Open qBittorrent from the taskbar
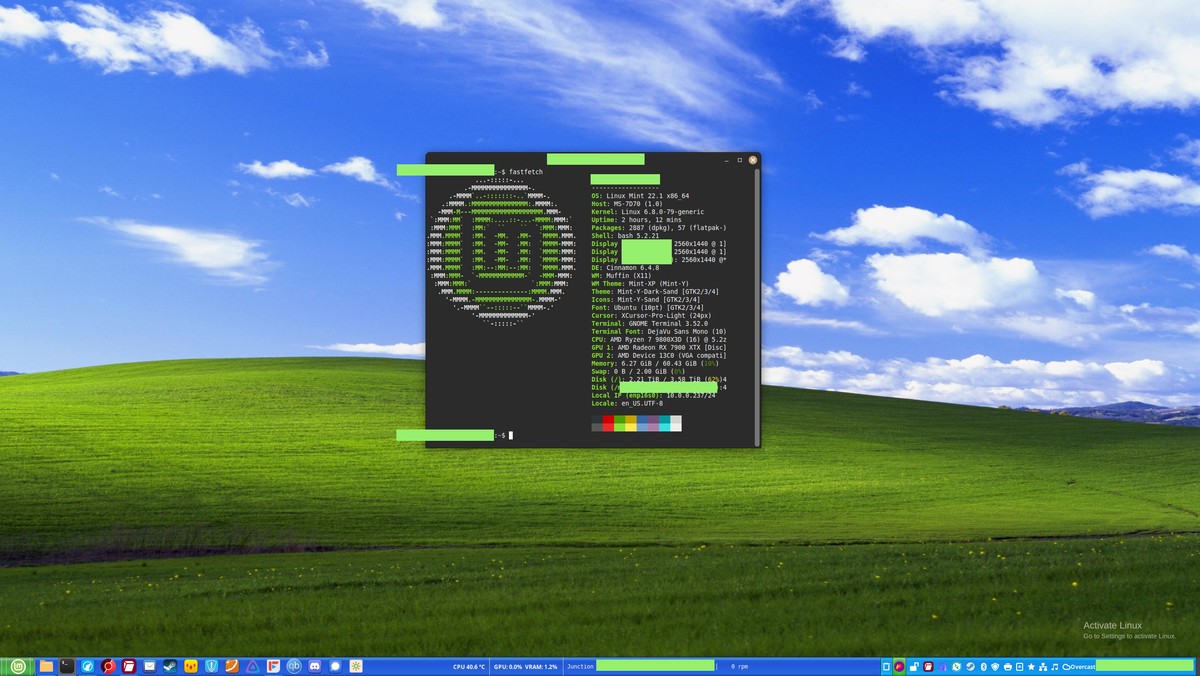Screen dimensions: 1200x676 click(x=293, y=666)
